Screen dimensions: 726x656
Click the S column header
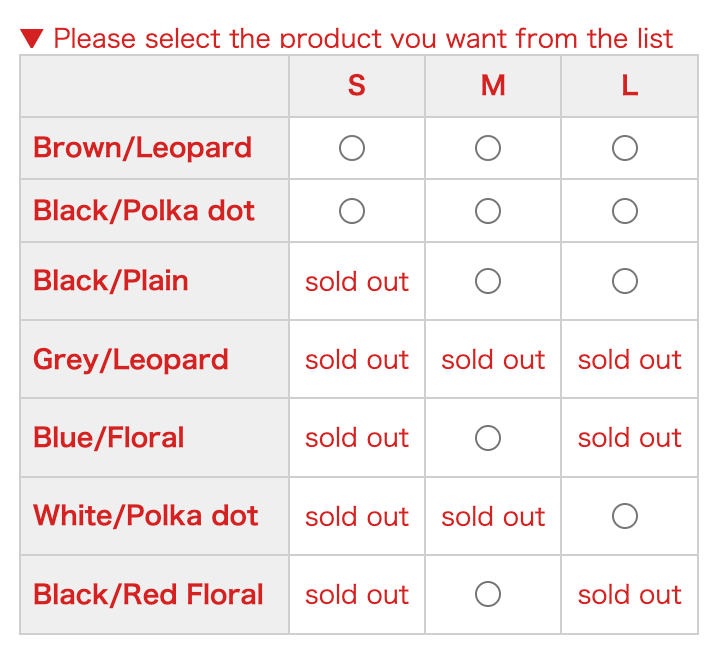pos(356,86)
